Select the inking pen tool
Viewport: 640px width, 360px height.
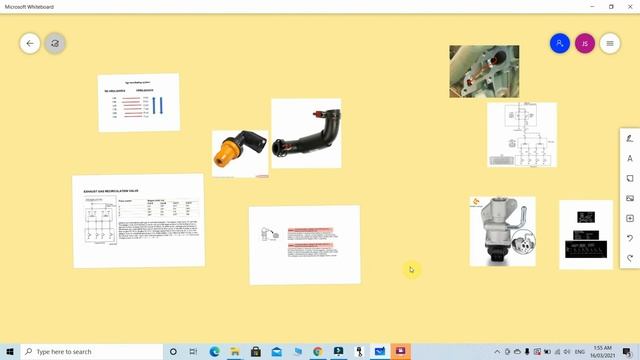630,139
